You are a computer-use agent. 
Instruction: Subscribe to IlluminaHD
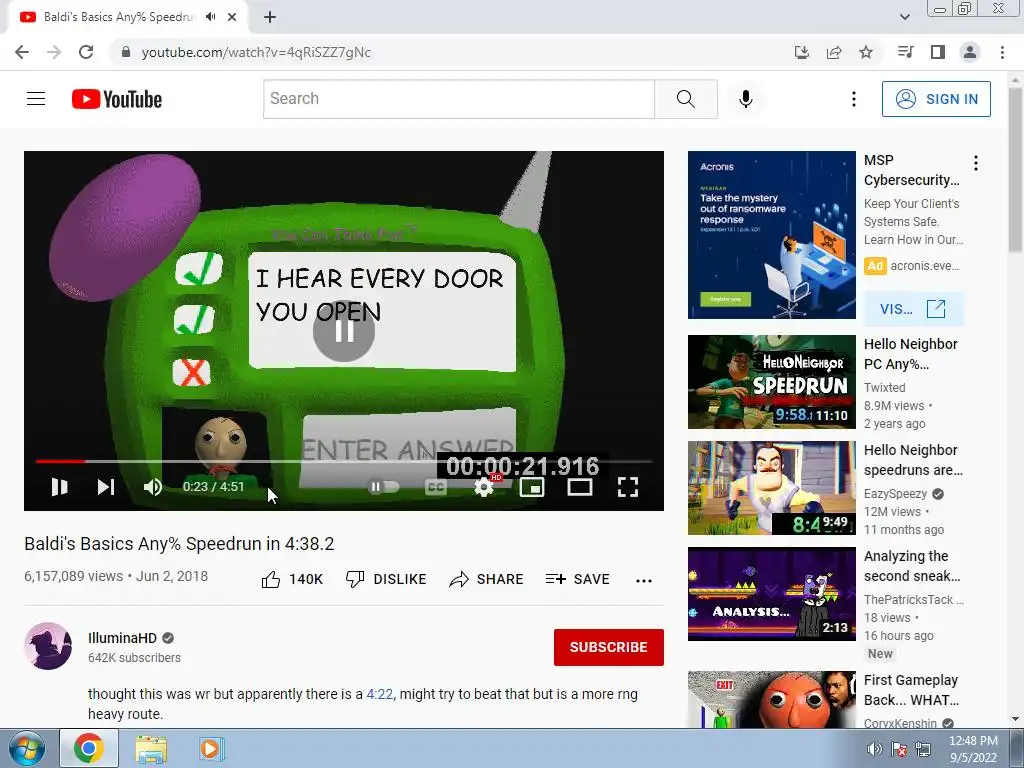tap(609, 647)
